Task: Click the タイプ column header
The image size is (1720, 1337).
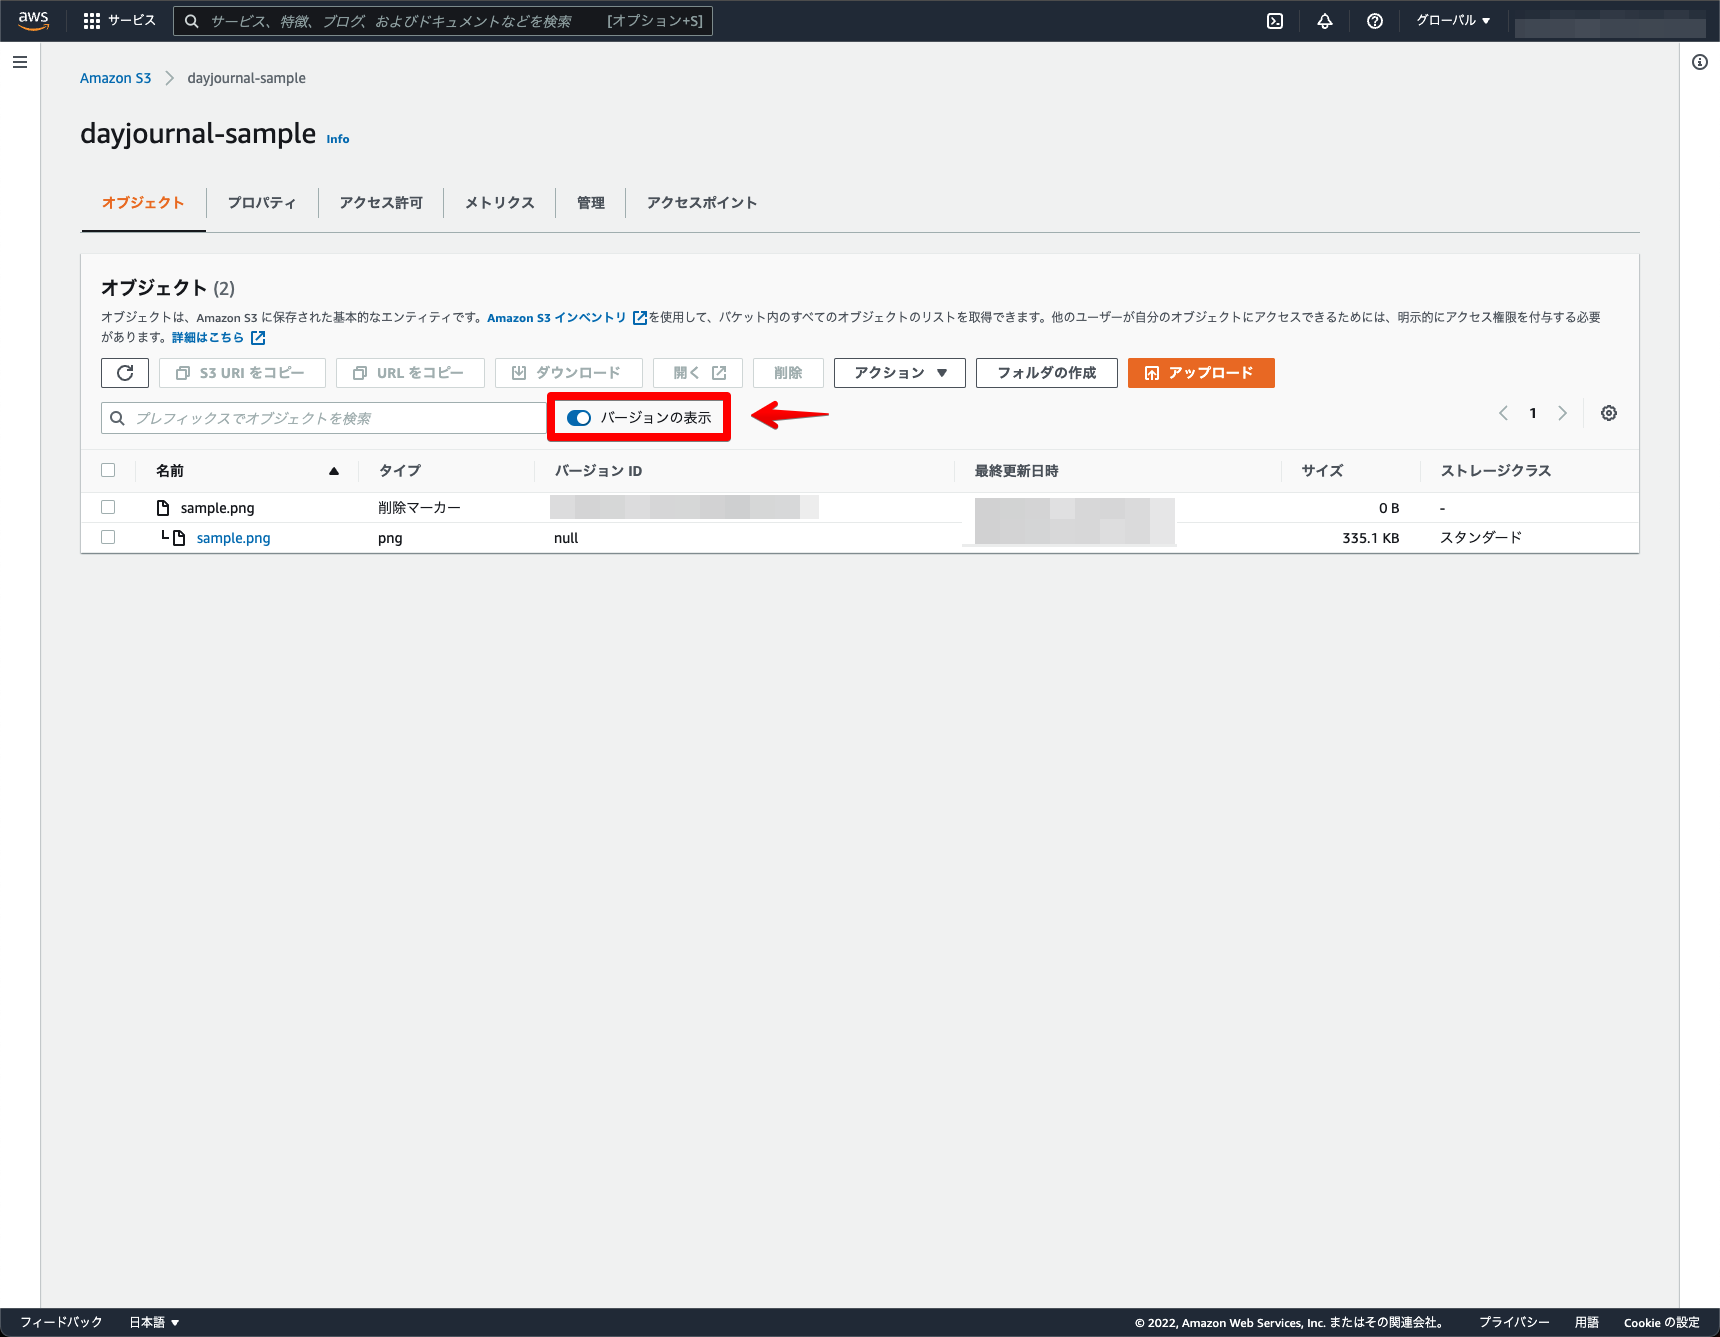Action: [x=400, y=471]
